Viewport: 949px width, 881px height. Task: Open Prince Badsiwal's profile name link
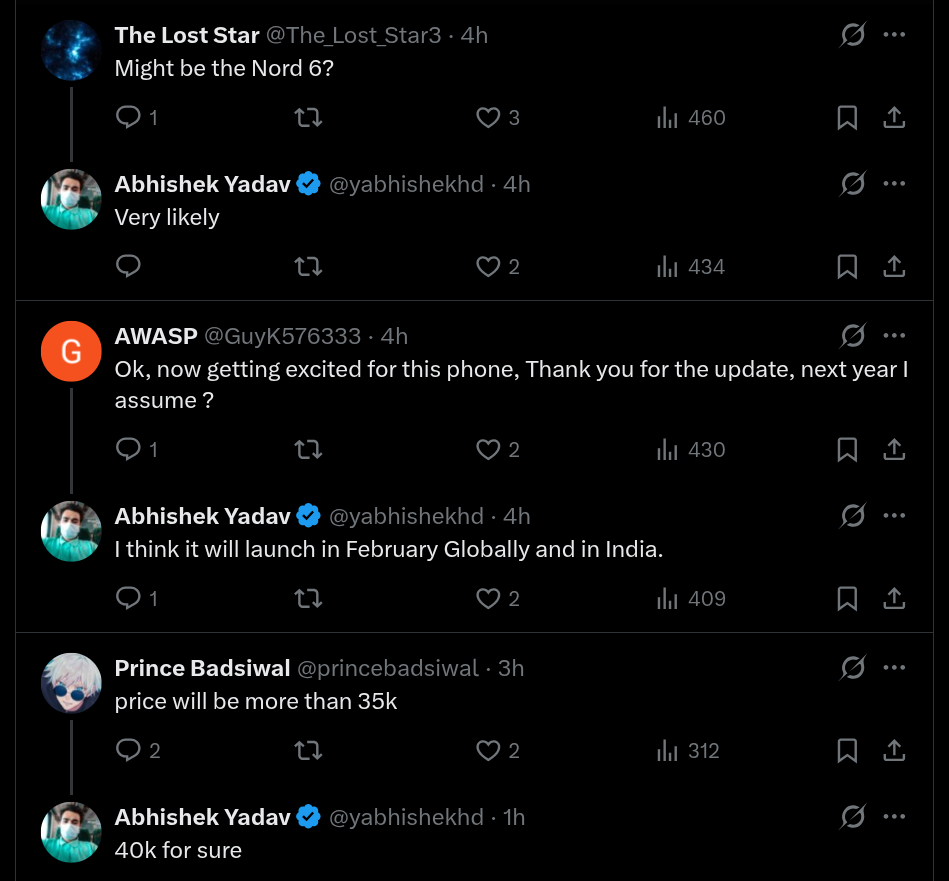(x=203, y=668)
